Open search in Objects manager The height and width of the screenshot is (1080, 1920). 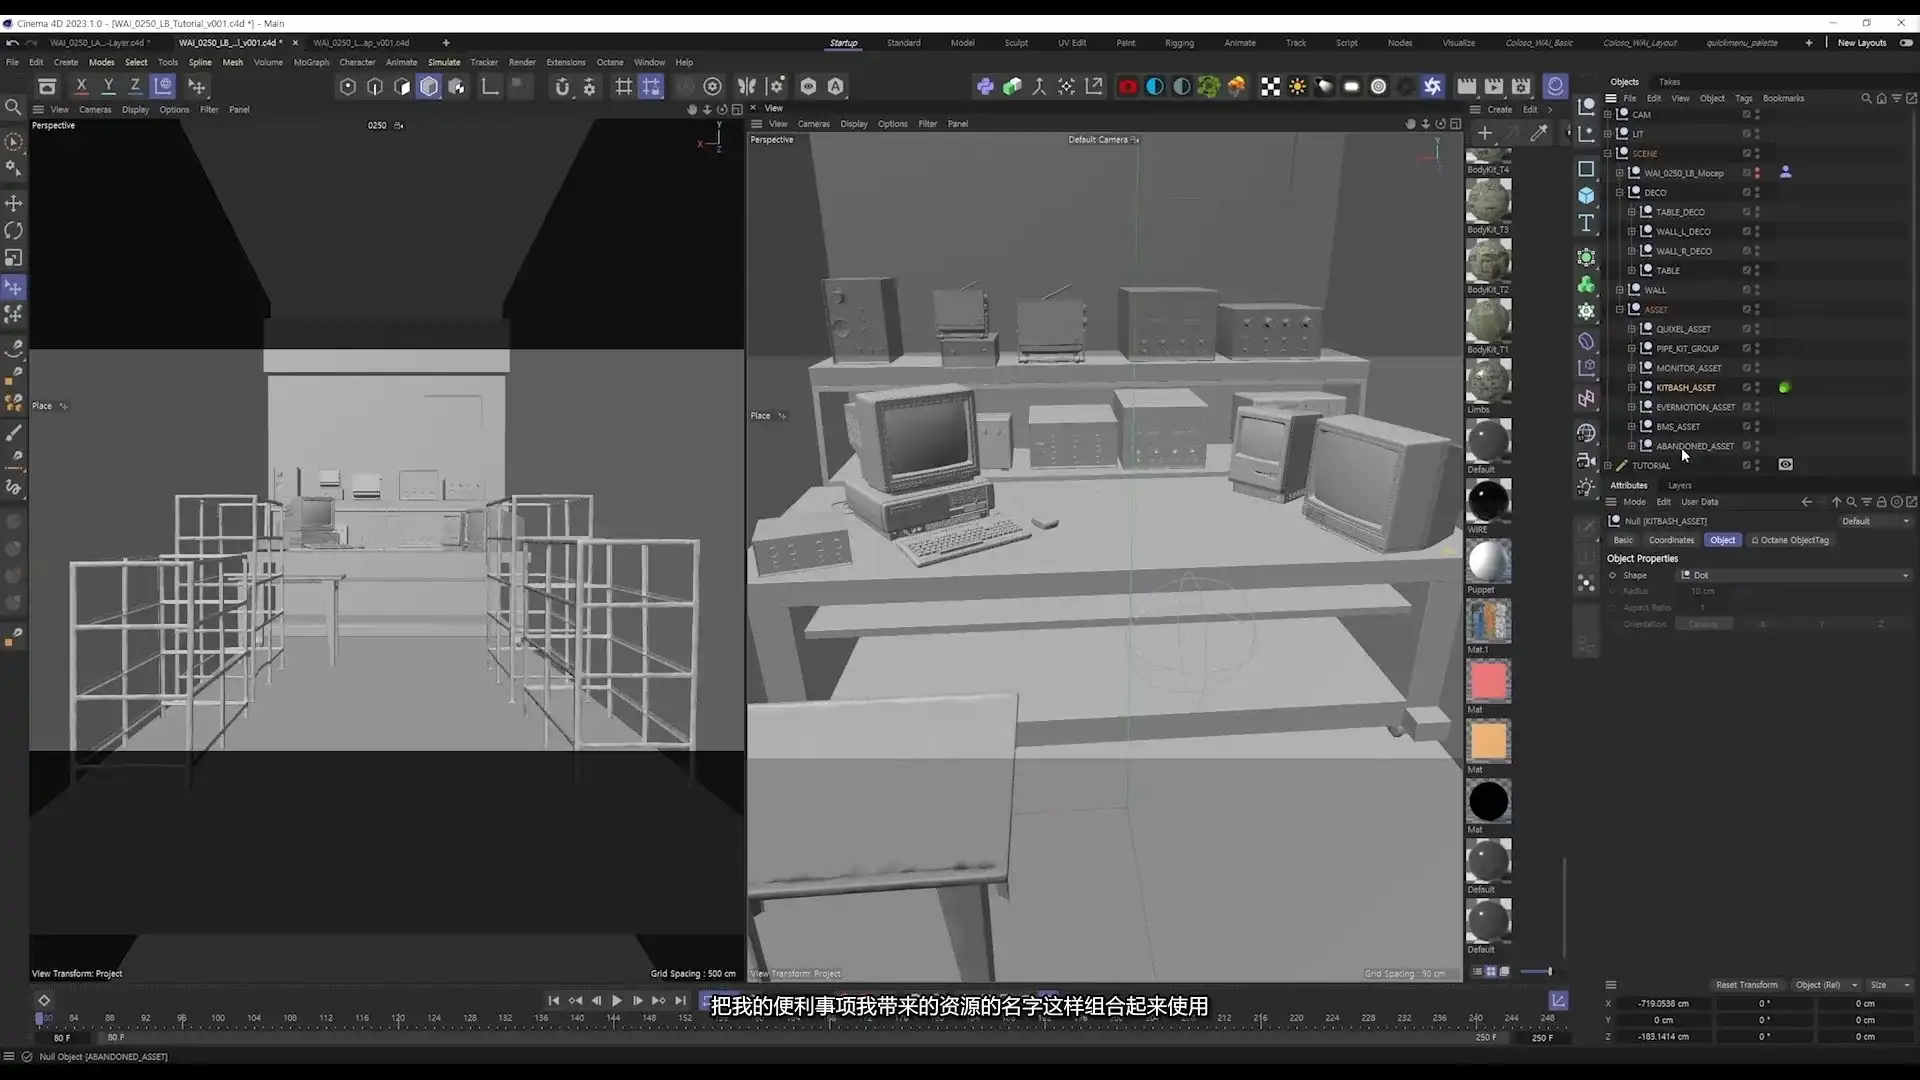[1865, 98]
